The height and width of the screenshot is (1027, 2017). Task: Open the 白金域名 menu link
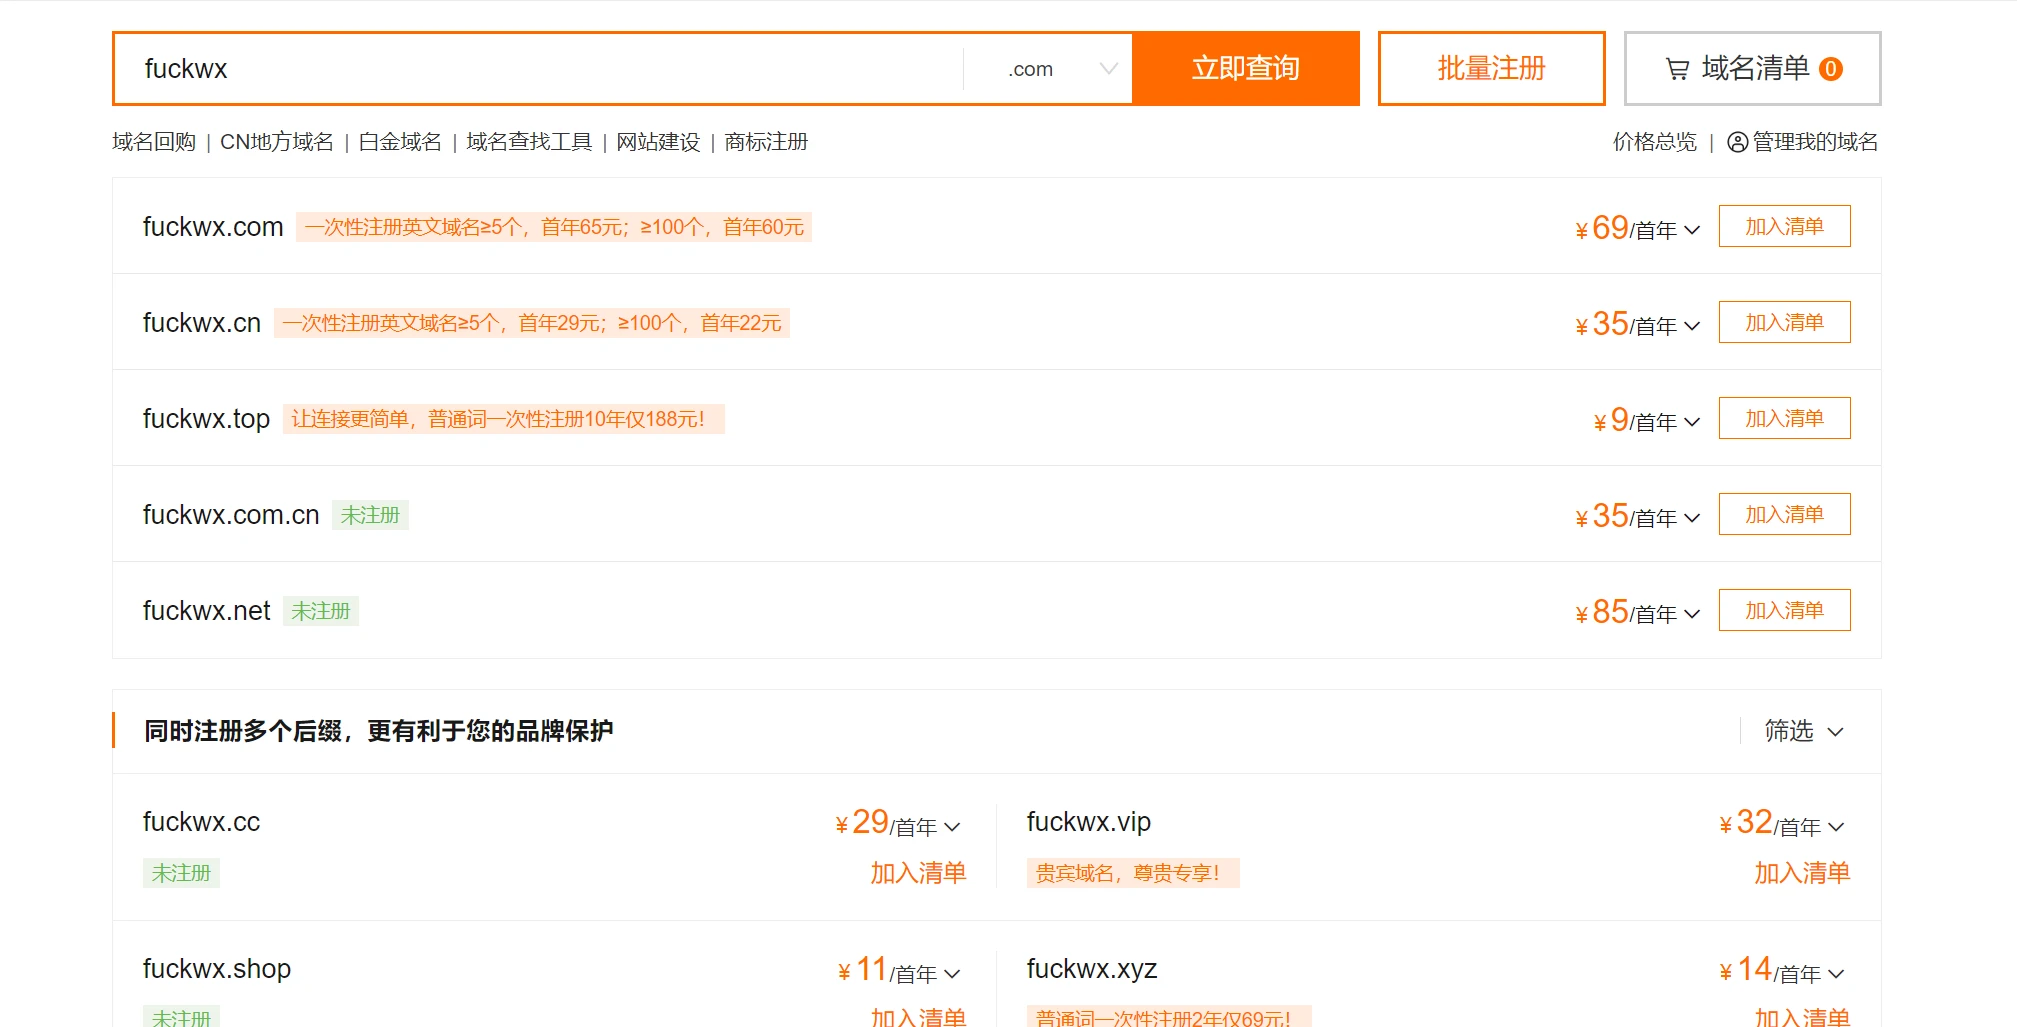tap(400, 142)
